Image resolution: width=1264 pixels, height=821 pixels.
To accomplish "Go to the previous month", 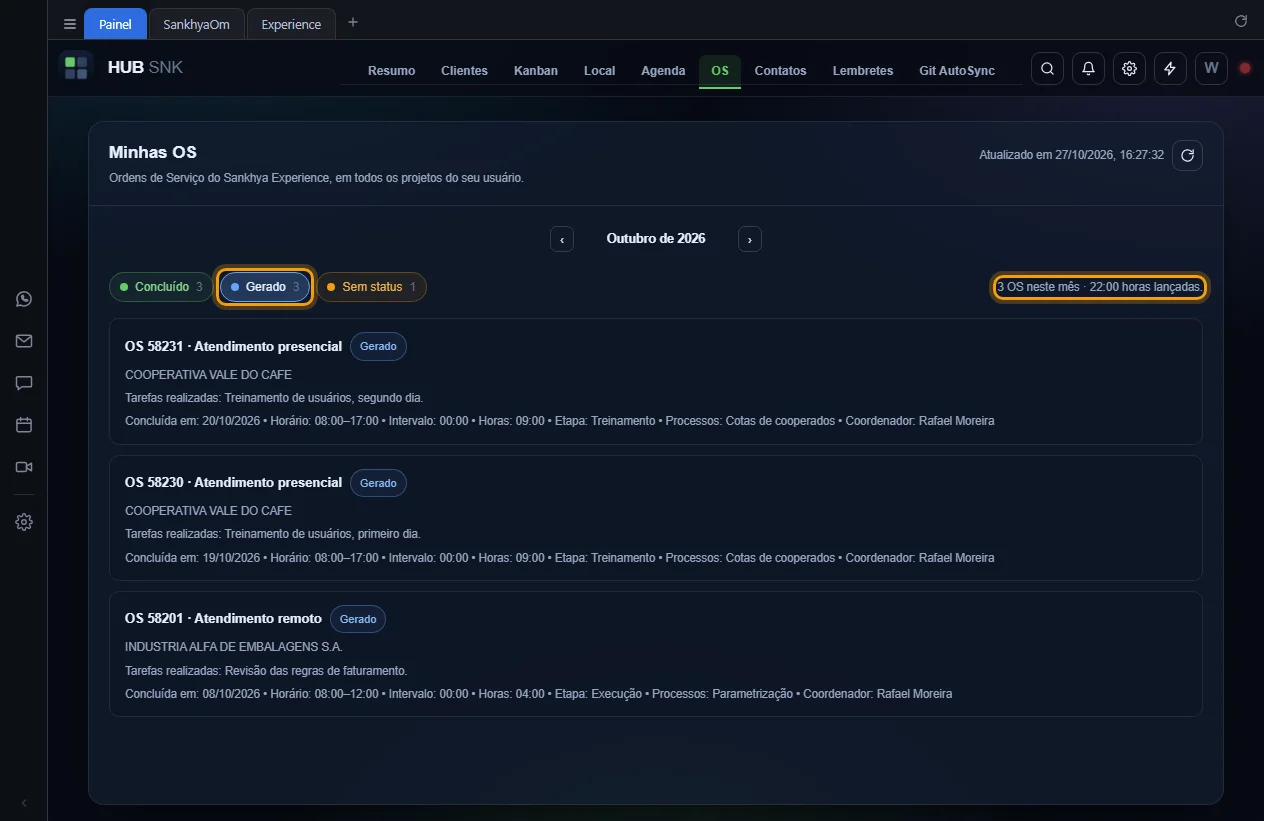I will pyautogui.click(x=562, y=239).
